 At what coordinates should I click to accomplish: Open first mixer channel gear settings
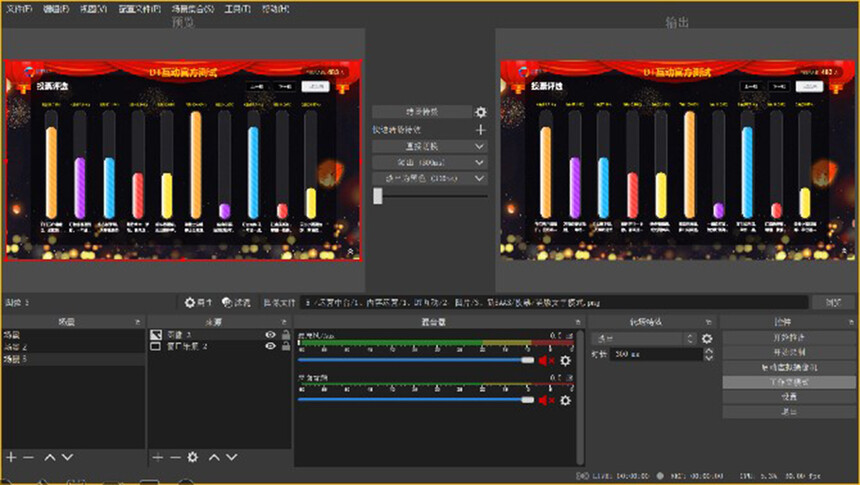[x=565, y=360]
